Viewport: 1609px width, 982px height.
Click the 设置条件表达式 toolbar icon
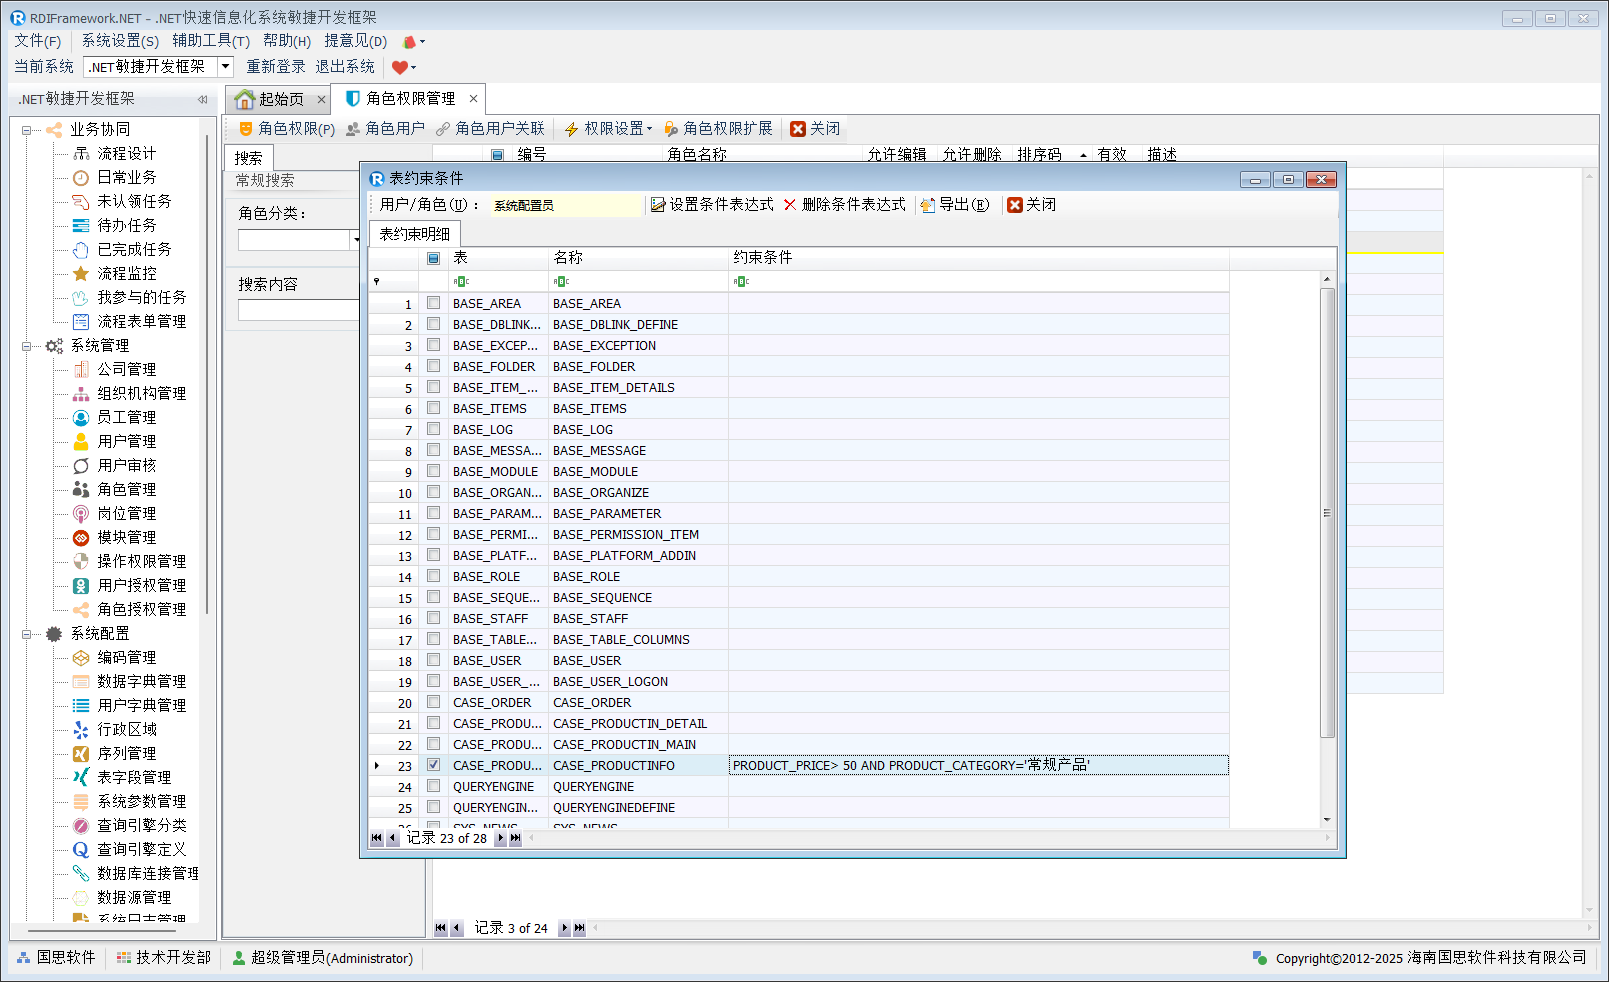[658, 205]
